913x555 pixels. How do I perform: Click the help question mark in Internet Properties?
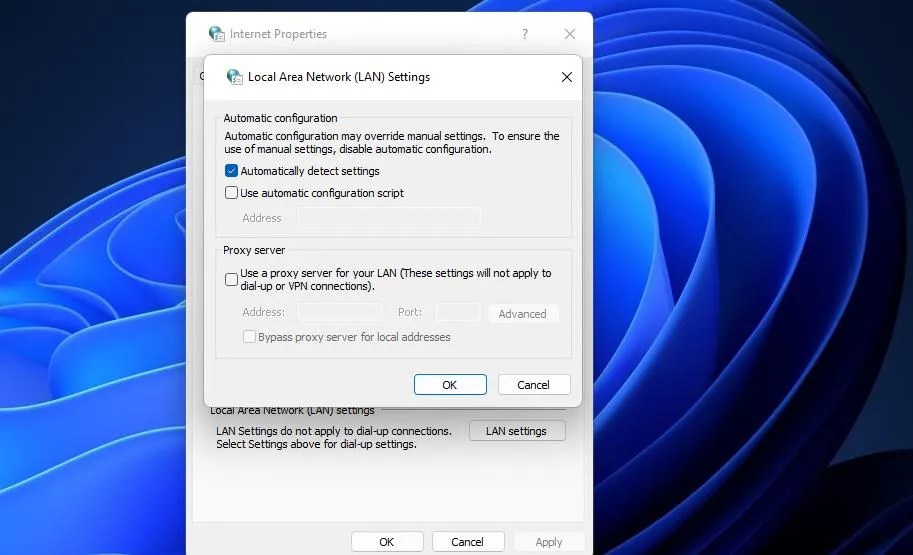click(525, 34)
